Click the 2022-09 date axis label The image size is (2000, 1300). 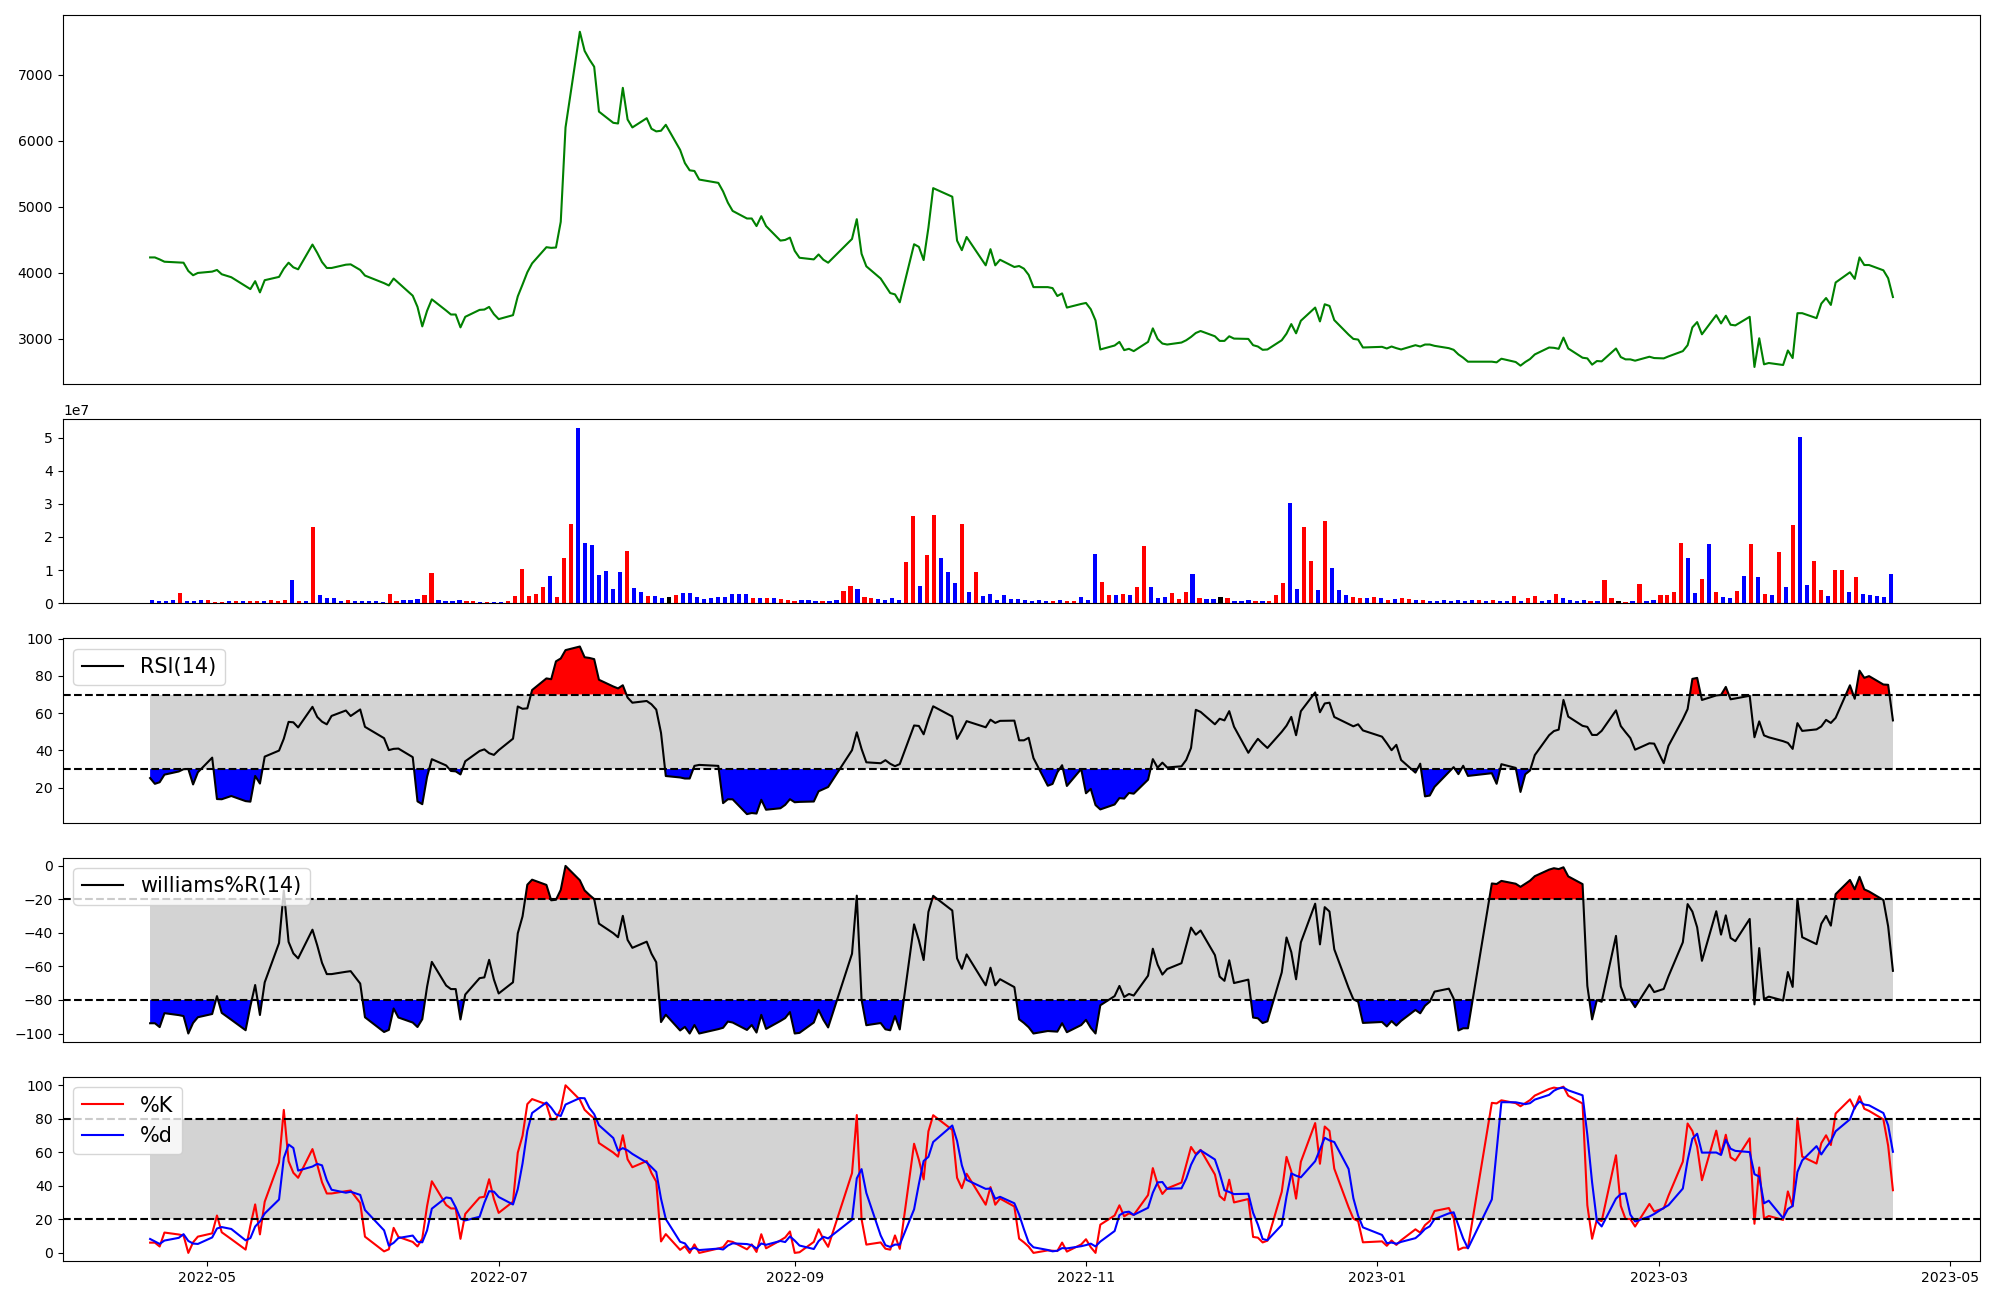(795, 1277)
